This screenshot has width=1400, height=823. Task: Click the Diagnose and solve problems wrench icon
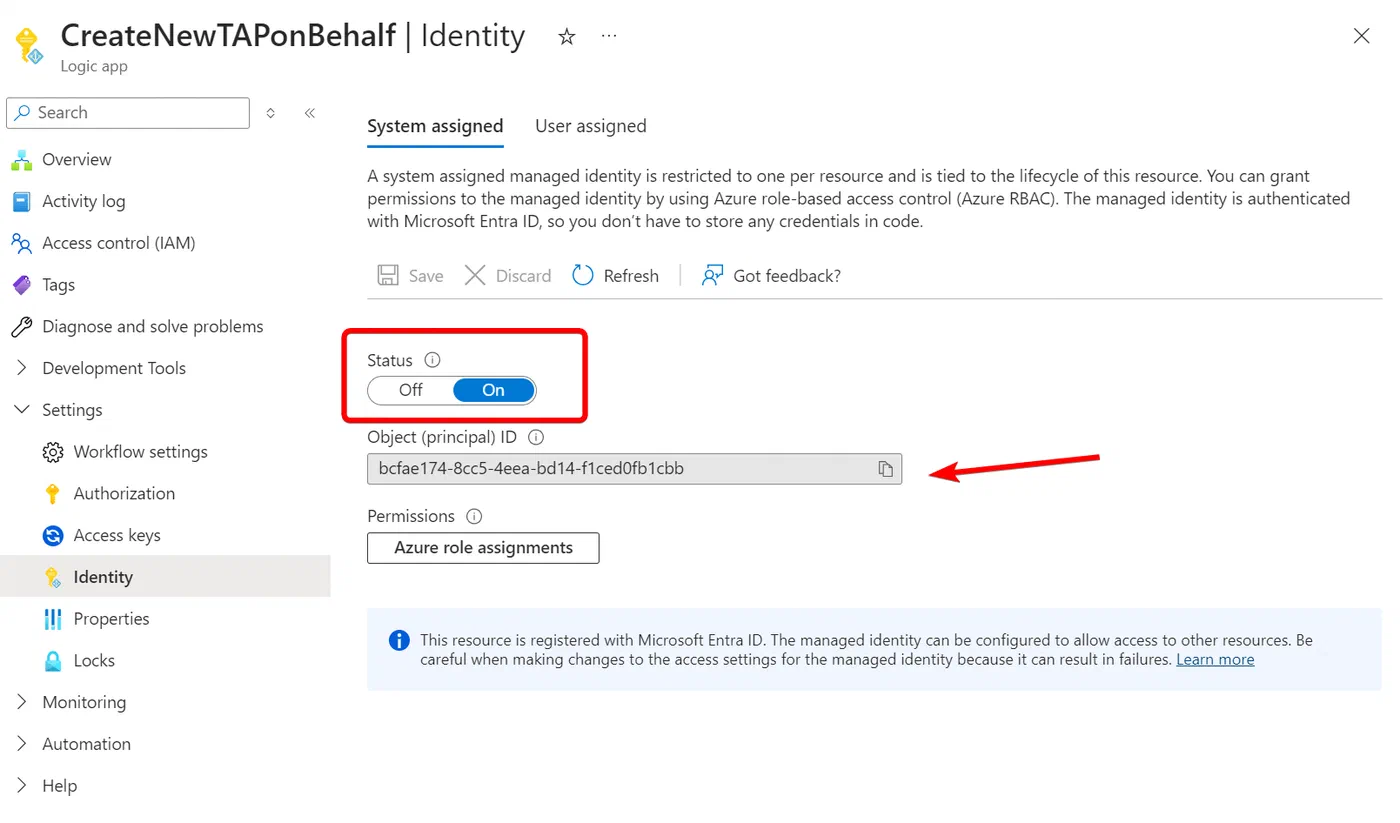pyautogui.click(x=22, y=327)
